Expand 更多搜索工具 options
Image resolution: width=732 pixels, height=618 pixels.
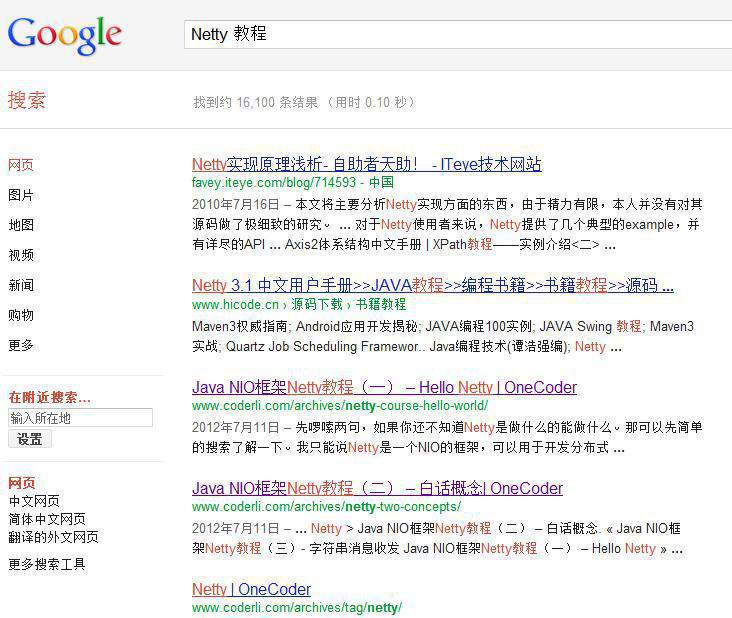[47, 564]
